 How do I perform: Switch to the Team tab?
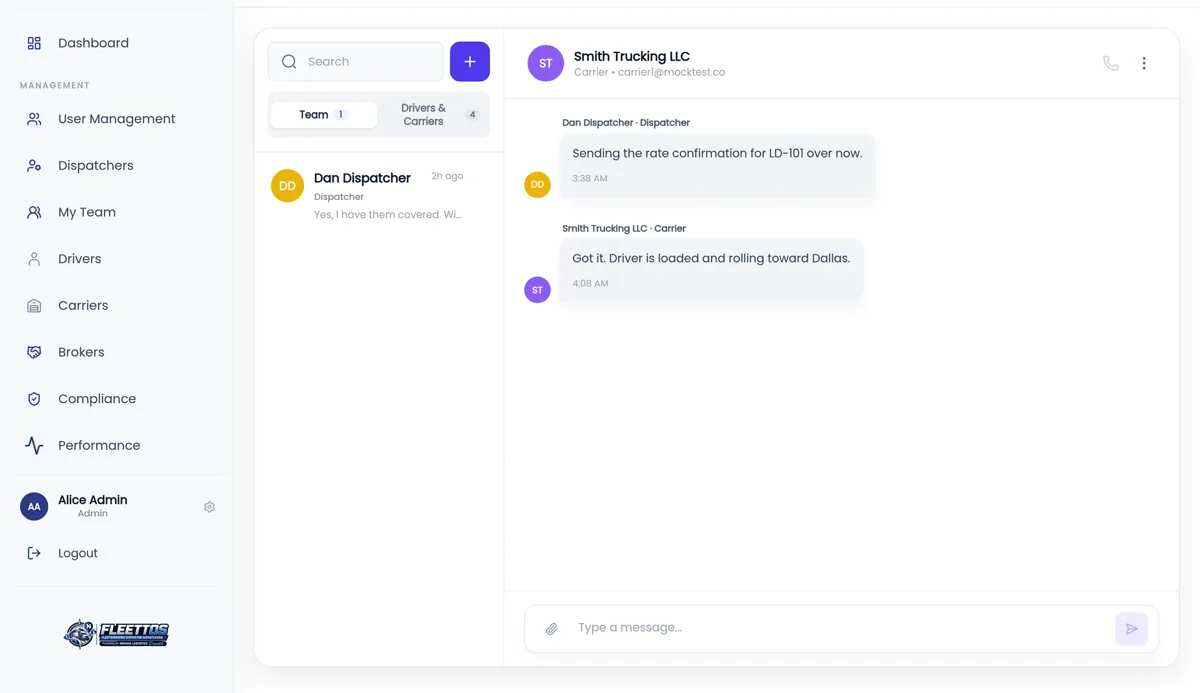pos(324,115)
